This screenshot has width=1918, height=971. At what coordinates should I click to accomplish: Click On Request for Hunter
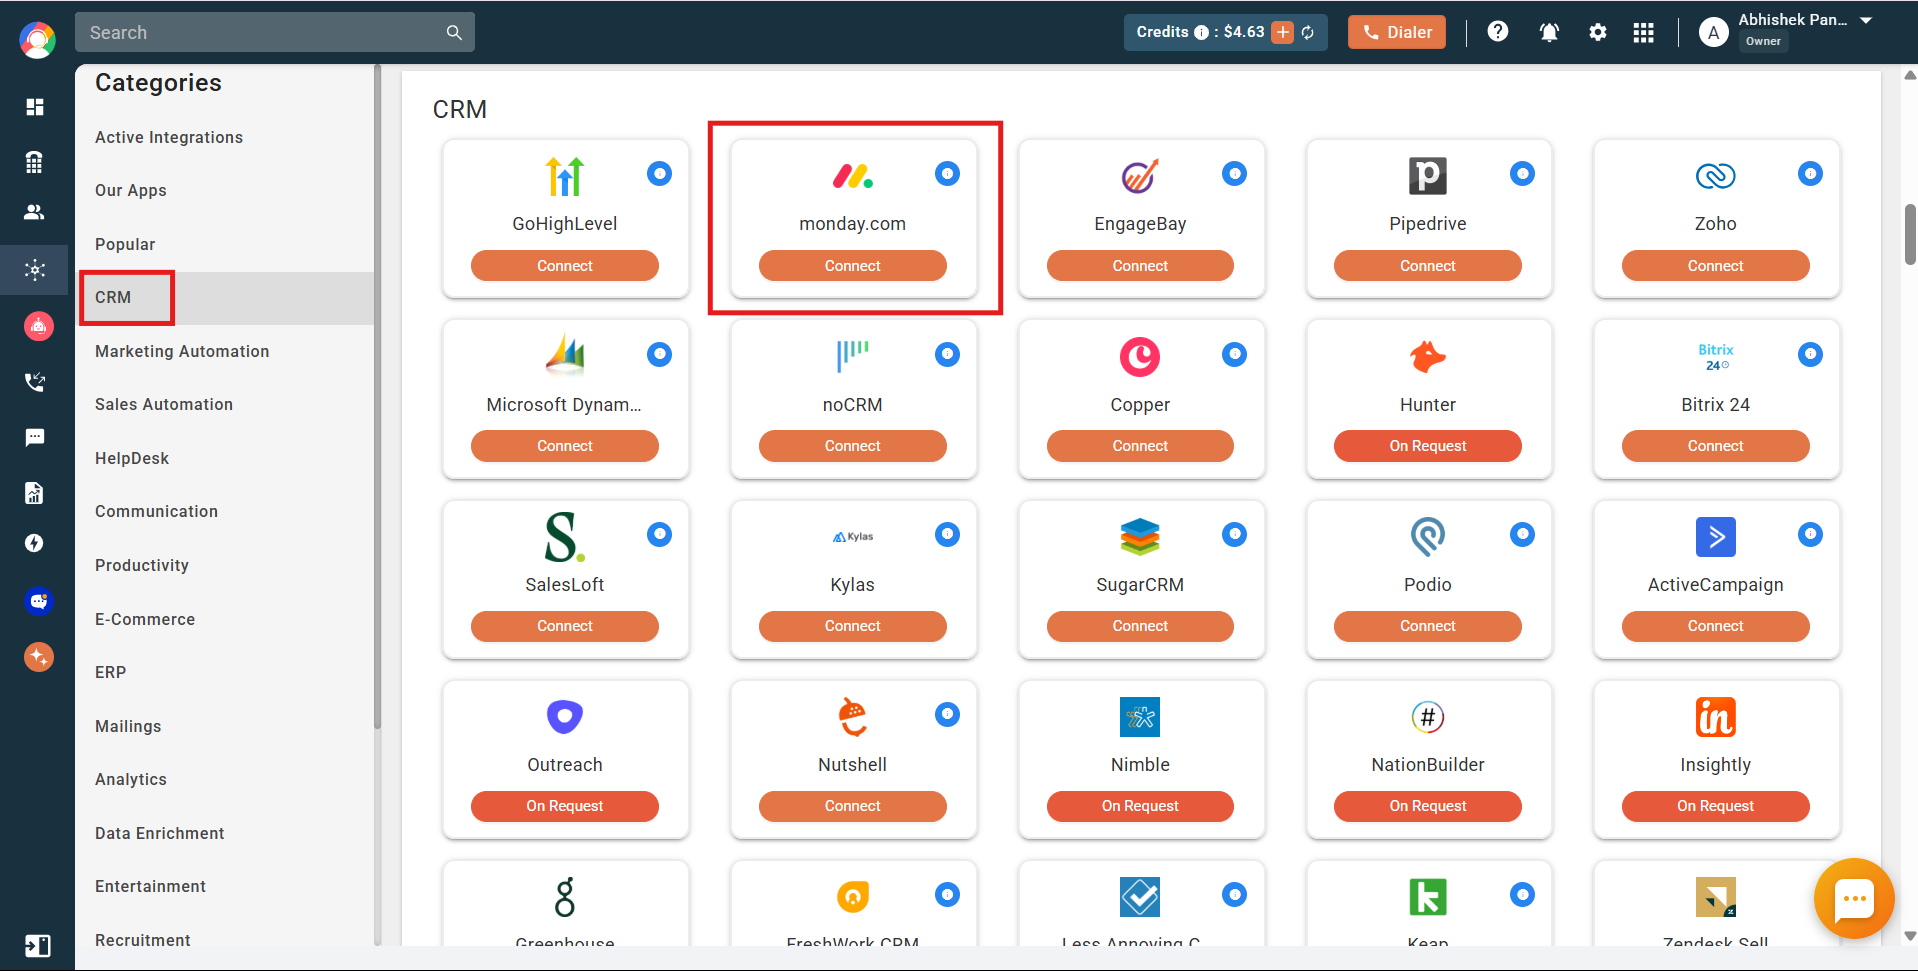point(1428,446)
